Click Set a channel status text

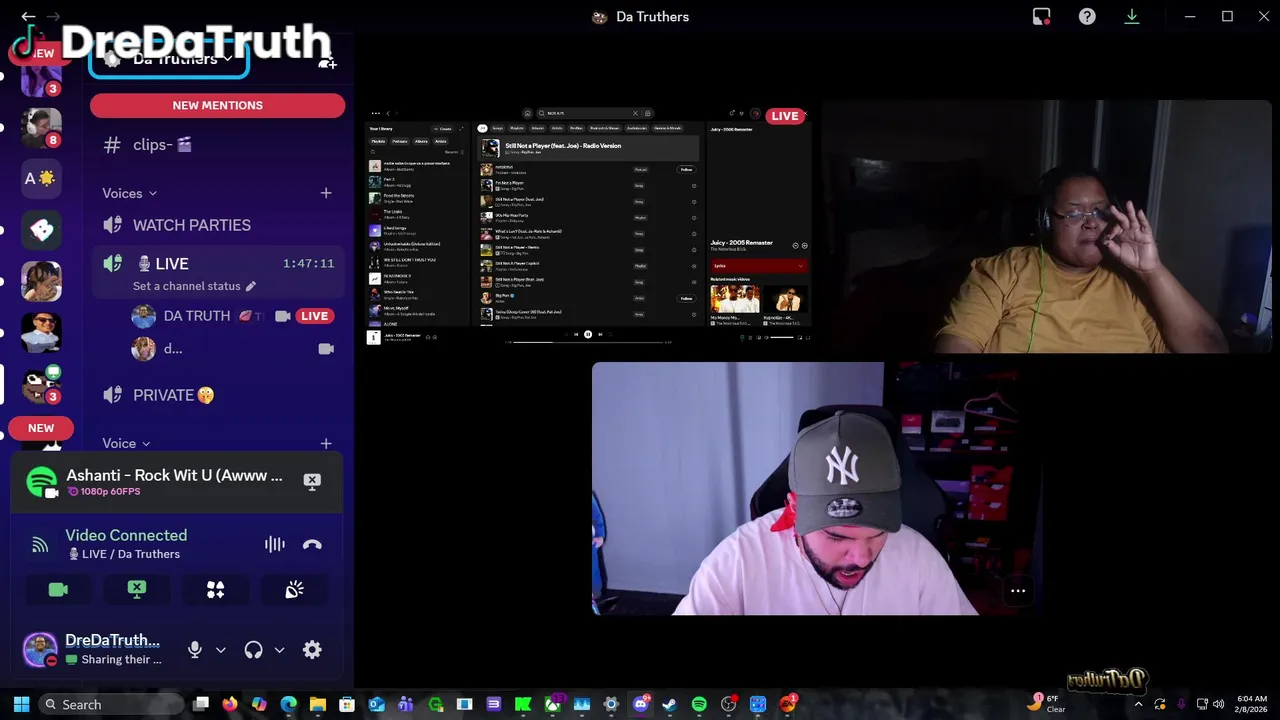point(187,286)
